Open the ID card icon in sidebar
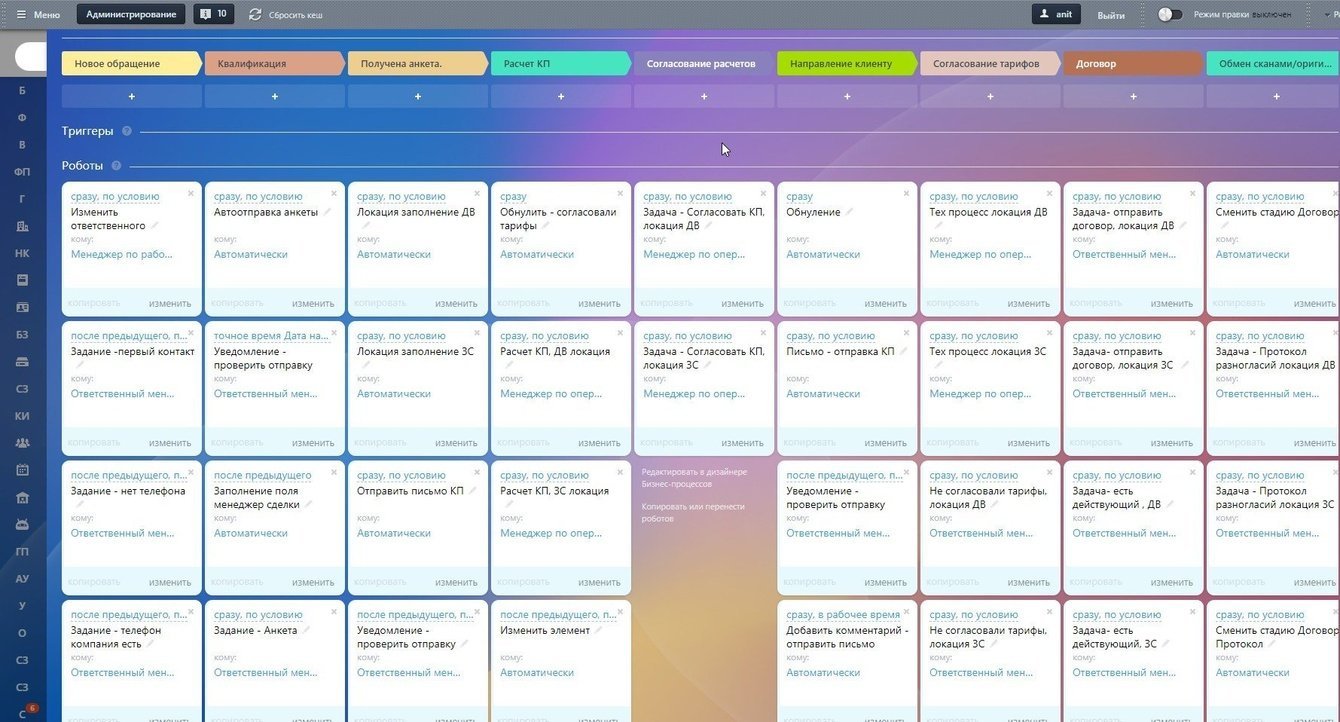Screen dimensions: 1340x722 (22, 307)
